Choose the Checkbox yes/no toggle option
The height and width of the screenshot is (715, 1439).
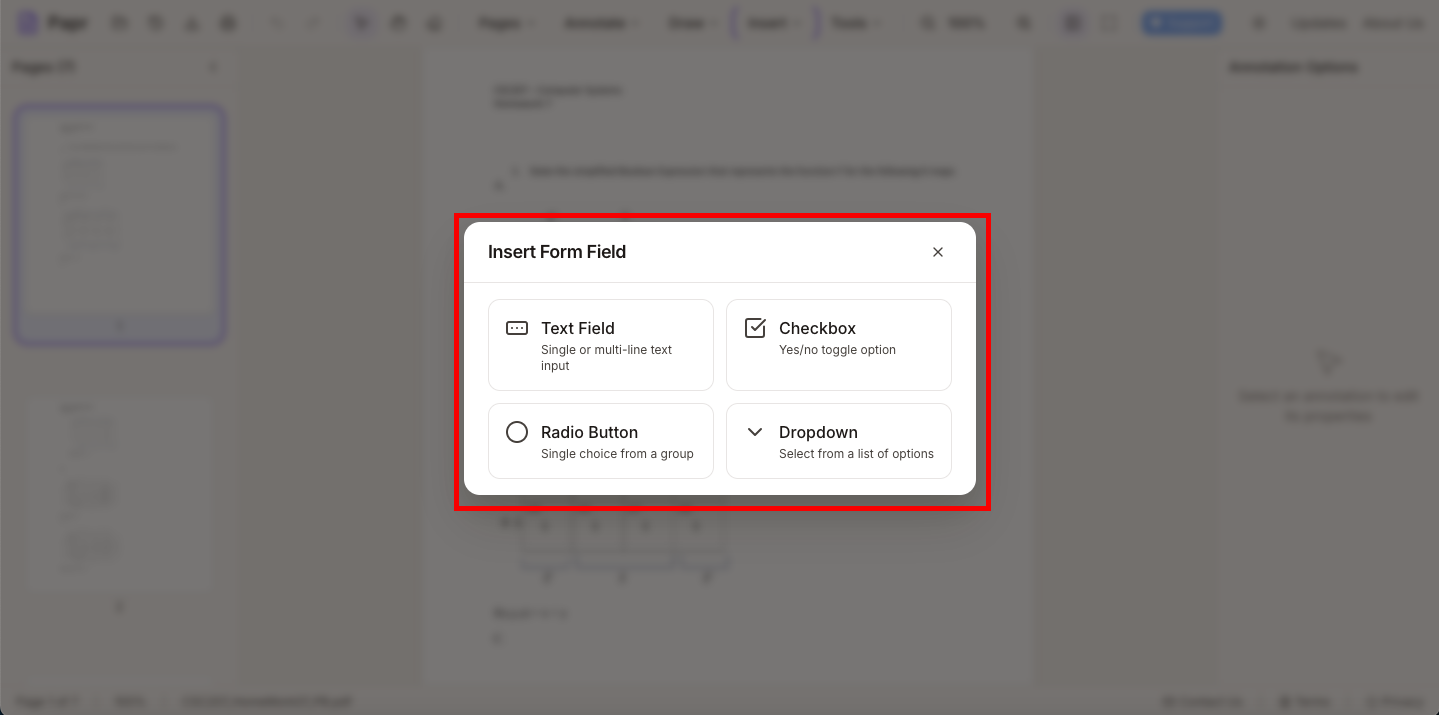(838, 344)
